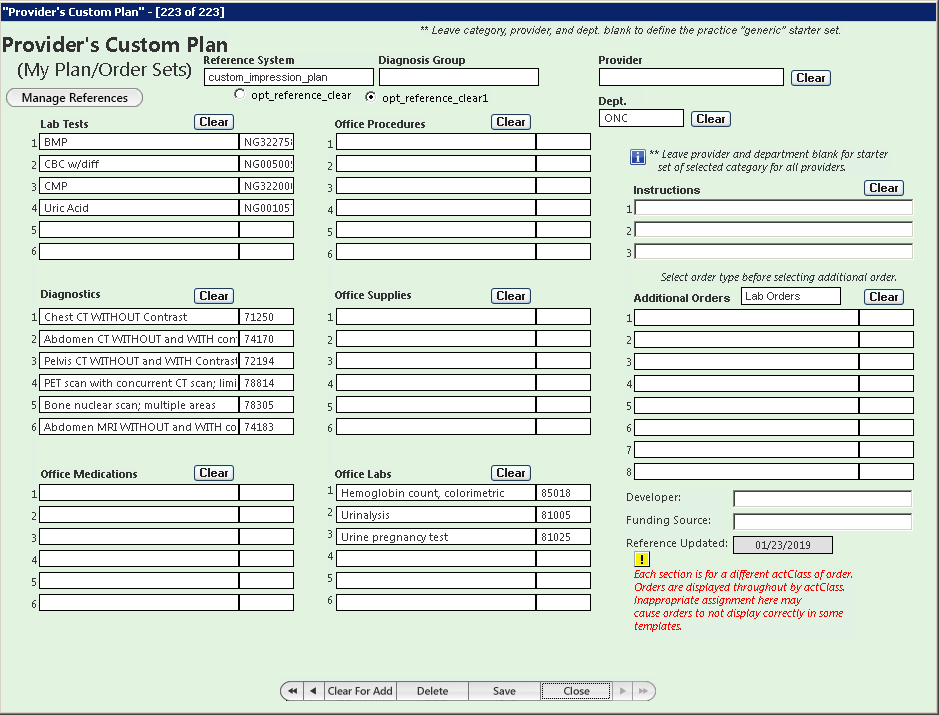The image size is (939, 715).
Task: Click Office Procedures row 1 field
Action: point(436,142)
